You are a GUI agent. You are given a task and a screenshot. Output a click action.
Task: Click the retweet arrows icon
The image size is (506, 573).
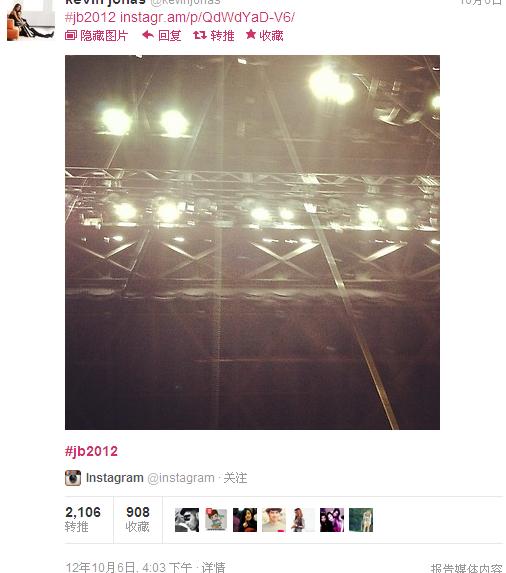click(x=200, y=35)
